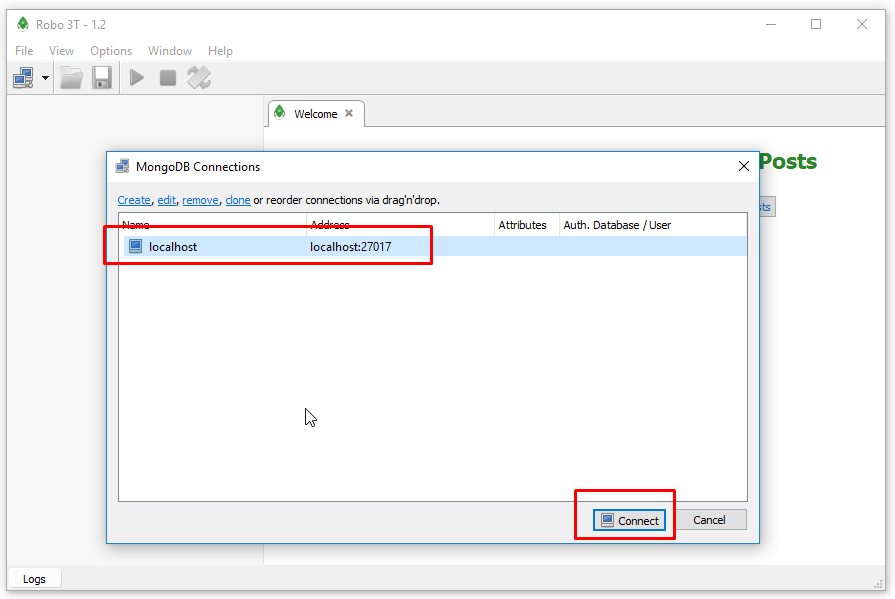Open the File menu
Image resolution: width=895 pixels, height=599 pixels.
[24, 51]
